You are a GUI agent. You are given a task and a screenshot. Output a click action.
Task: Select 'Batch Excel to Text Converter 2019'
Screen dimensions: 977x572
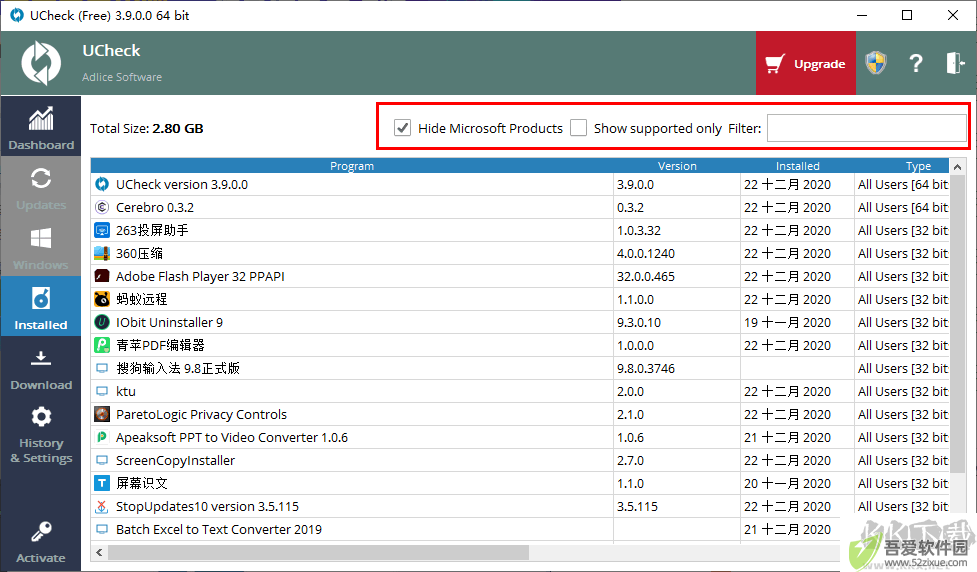tap(219, 530)
